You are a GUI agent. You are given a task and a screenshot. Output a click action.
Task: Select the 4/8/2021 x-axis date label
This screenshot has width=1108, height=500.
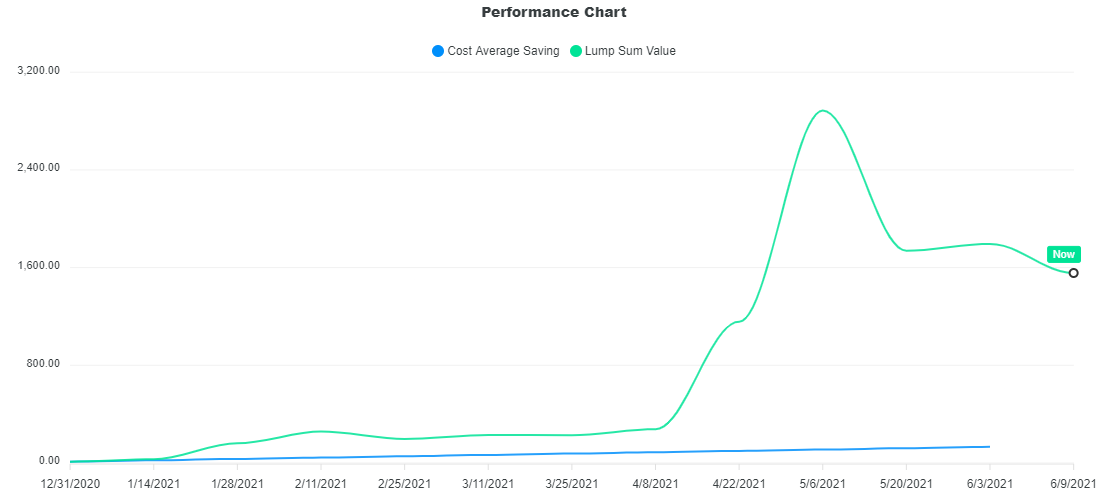pos(656,483)
